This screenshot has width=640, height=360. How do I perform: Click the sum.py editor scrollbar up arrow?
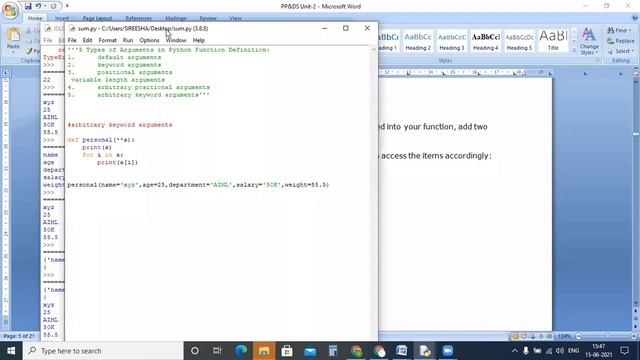coord(373,49)
